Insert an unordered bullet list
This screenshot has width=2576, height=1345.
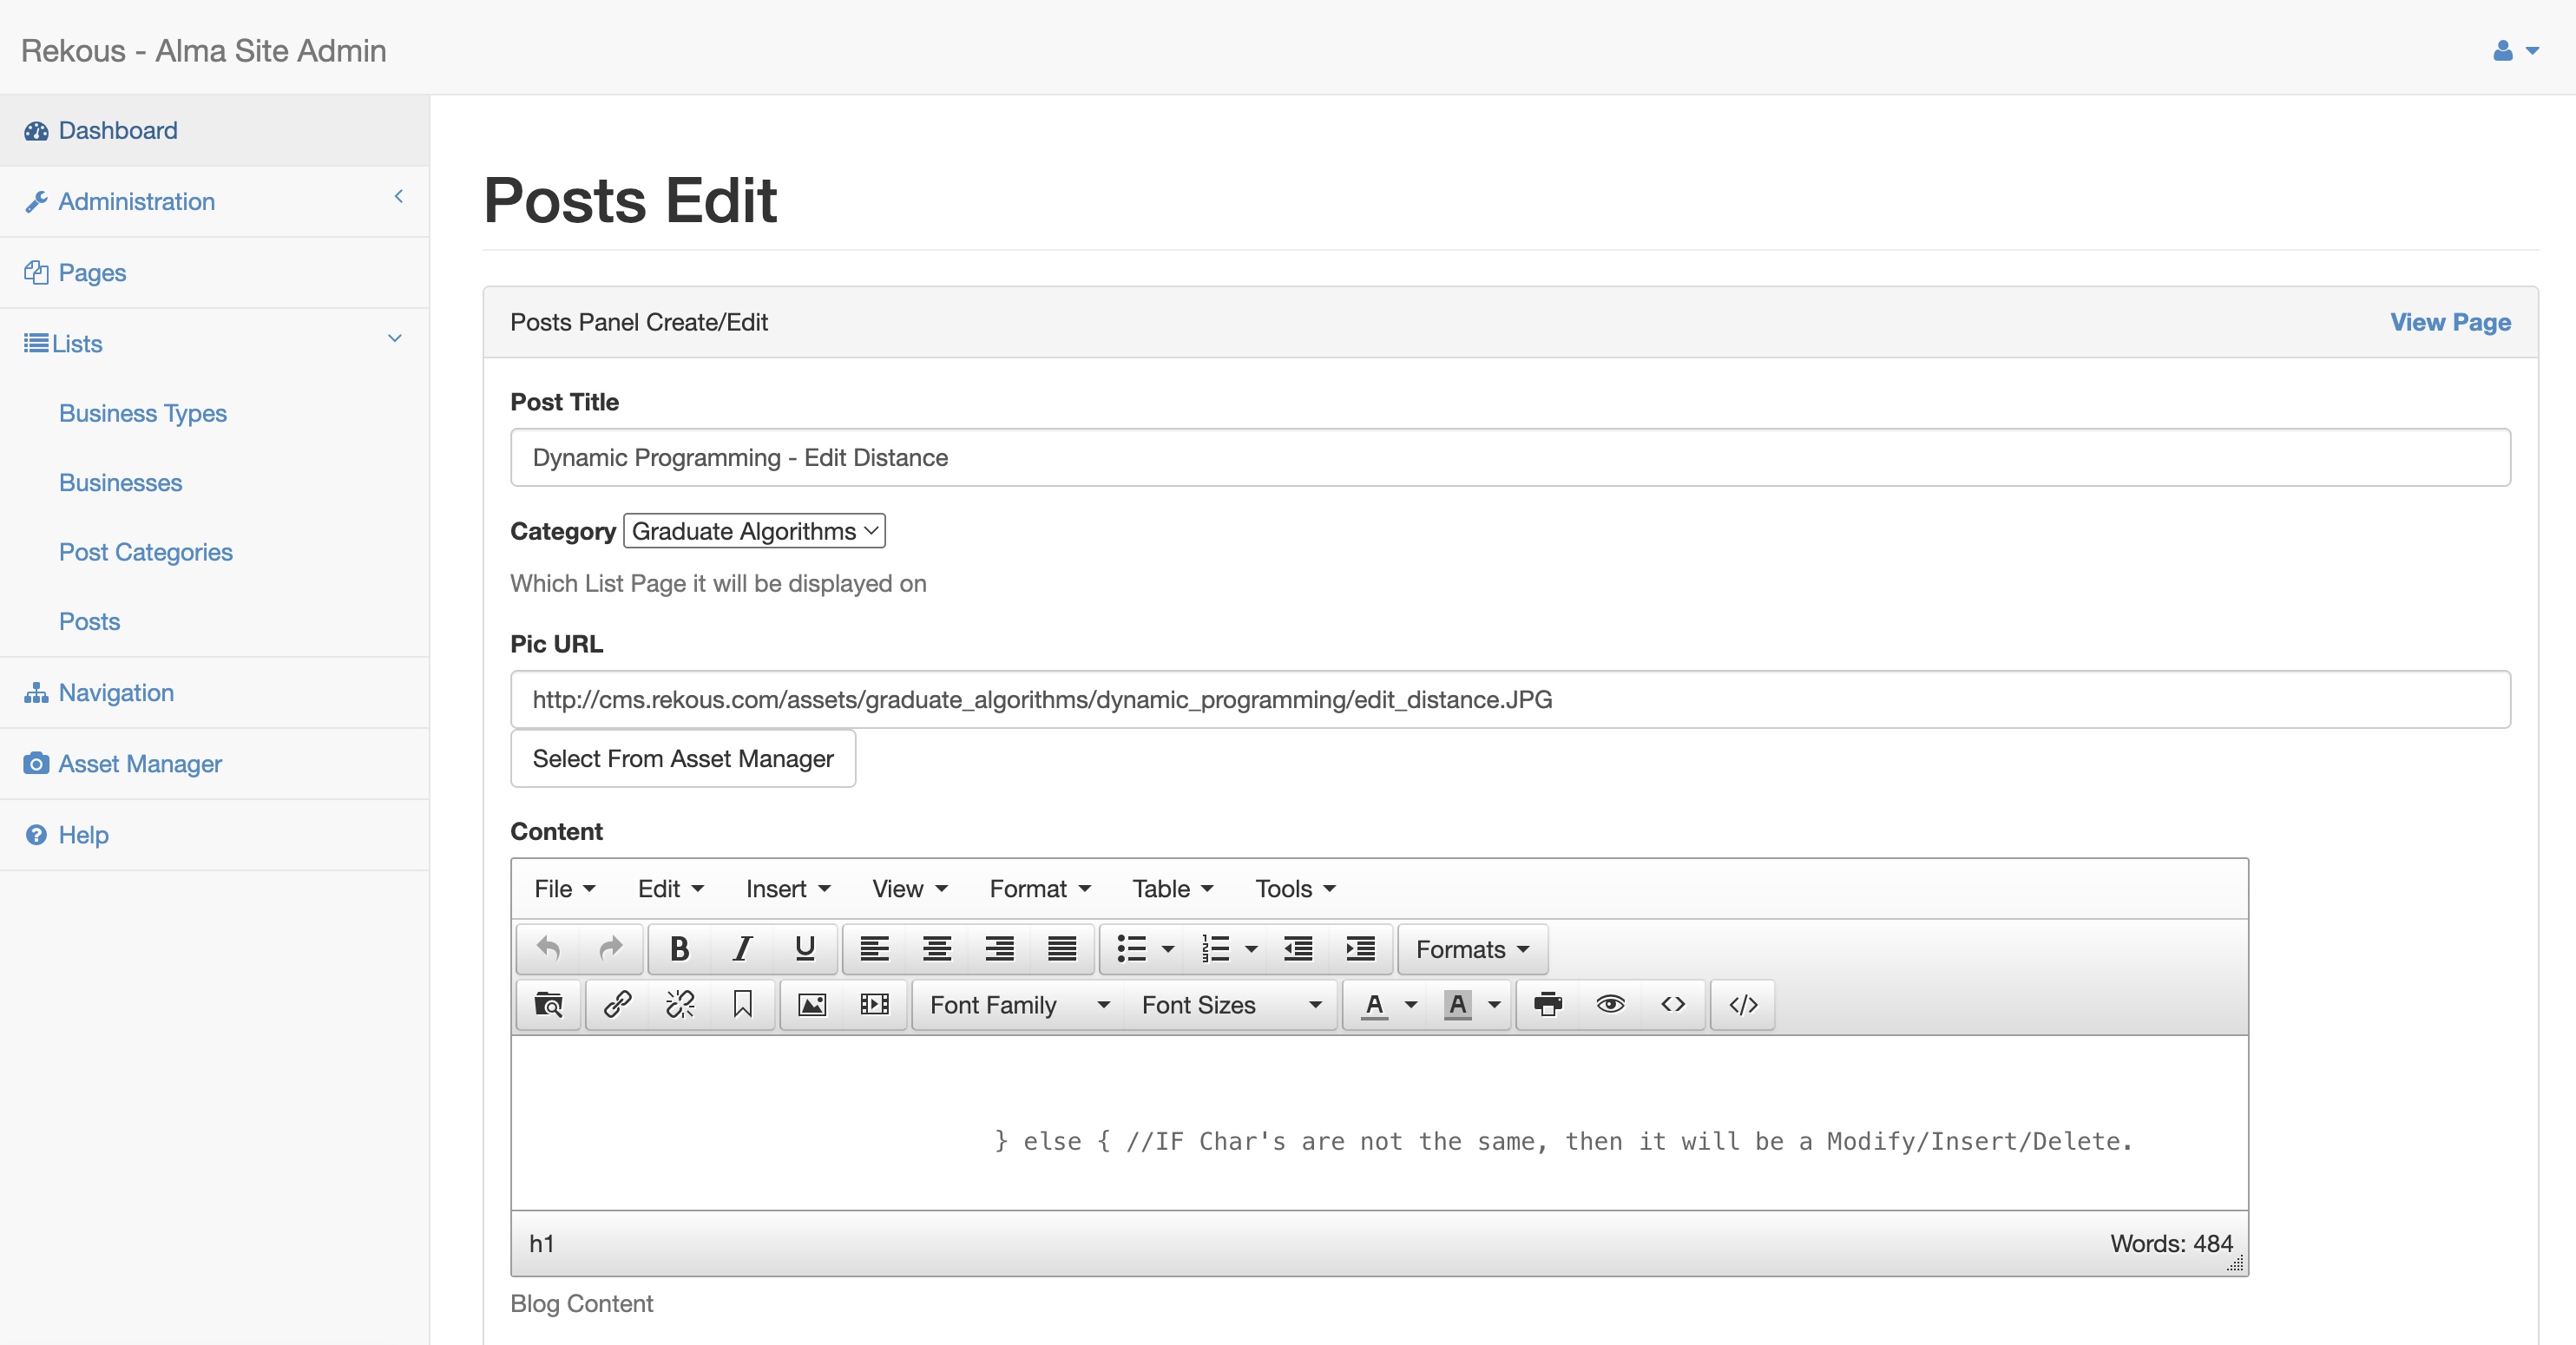(1133, 949)
